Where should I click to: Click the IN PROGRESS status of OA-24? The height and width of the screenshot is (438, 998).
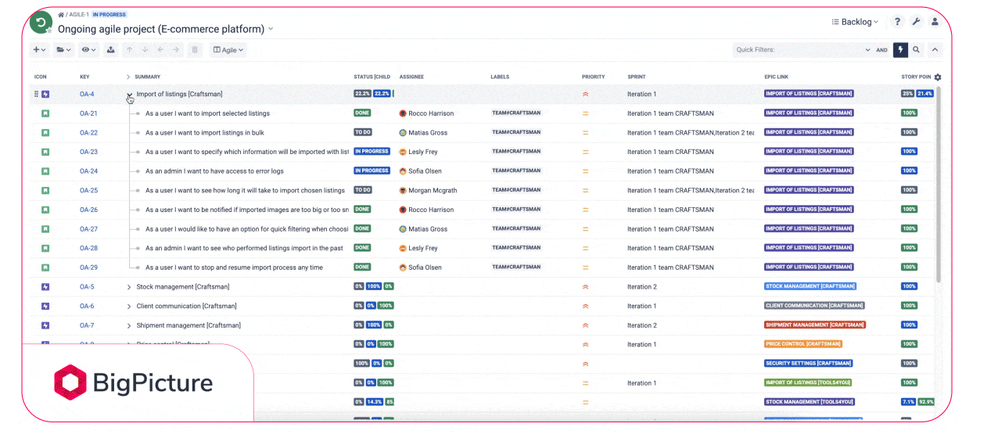(372, 171)
